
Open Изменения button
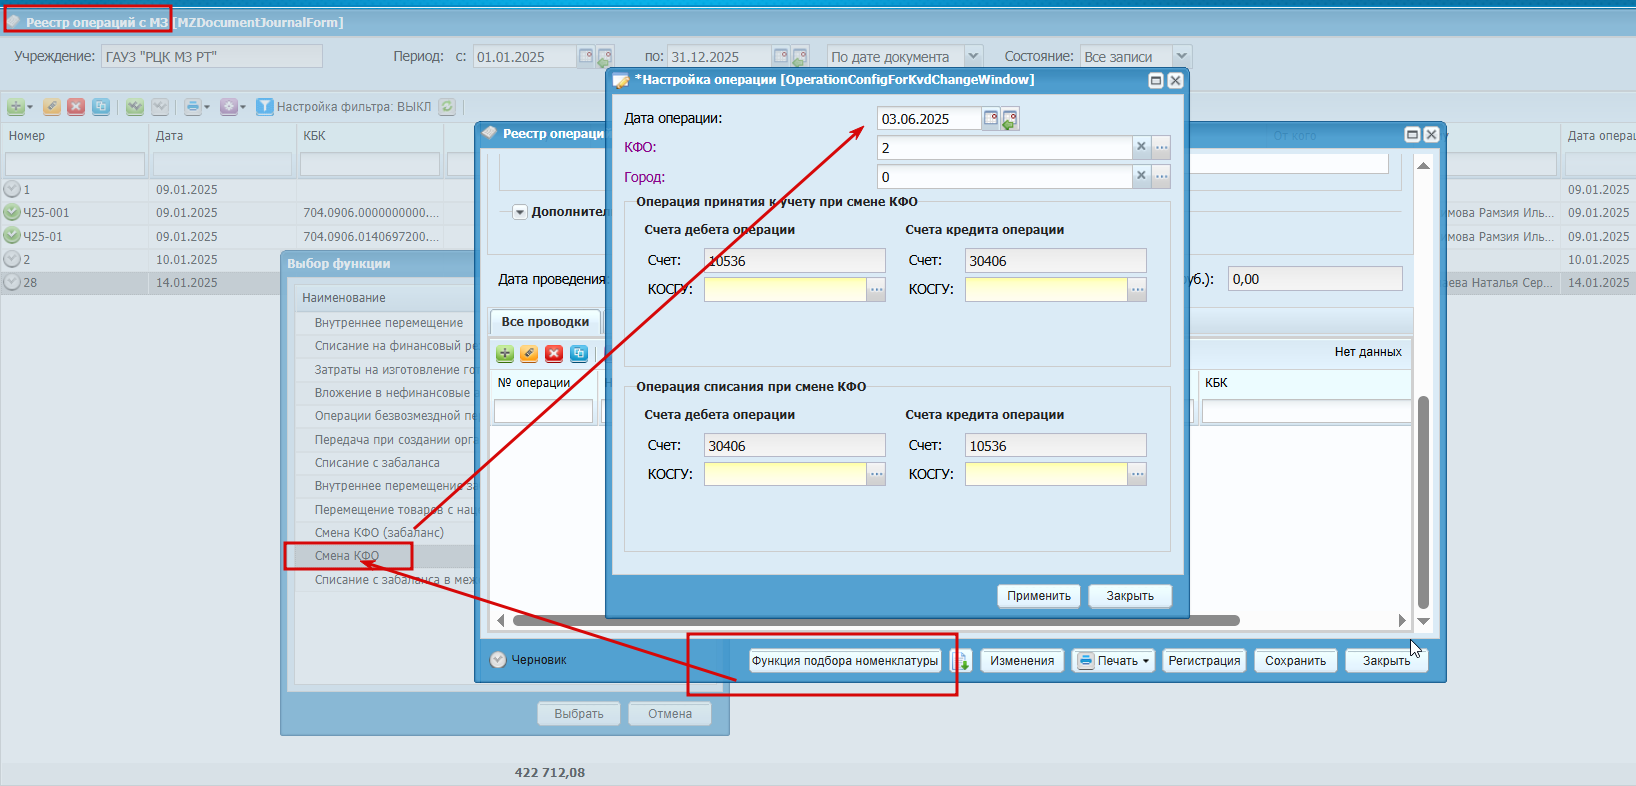(1022, 661)
